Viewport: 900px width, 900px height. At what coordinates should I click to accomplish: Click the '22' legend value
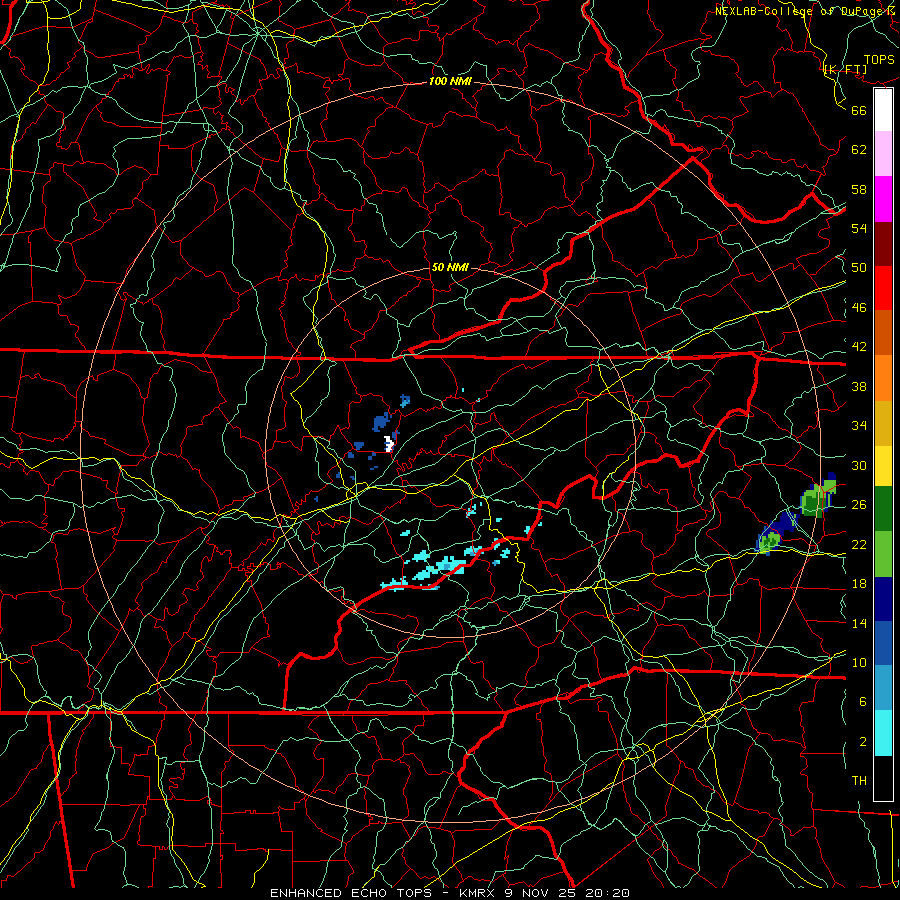[x=859, y=544]
